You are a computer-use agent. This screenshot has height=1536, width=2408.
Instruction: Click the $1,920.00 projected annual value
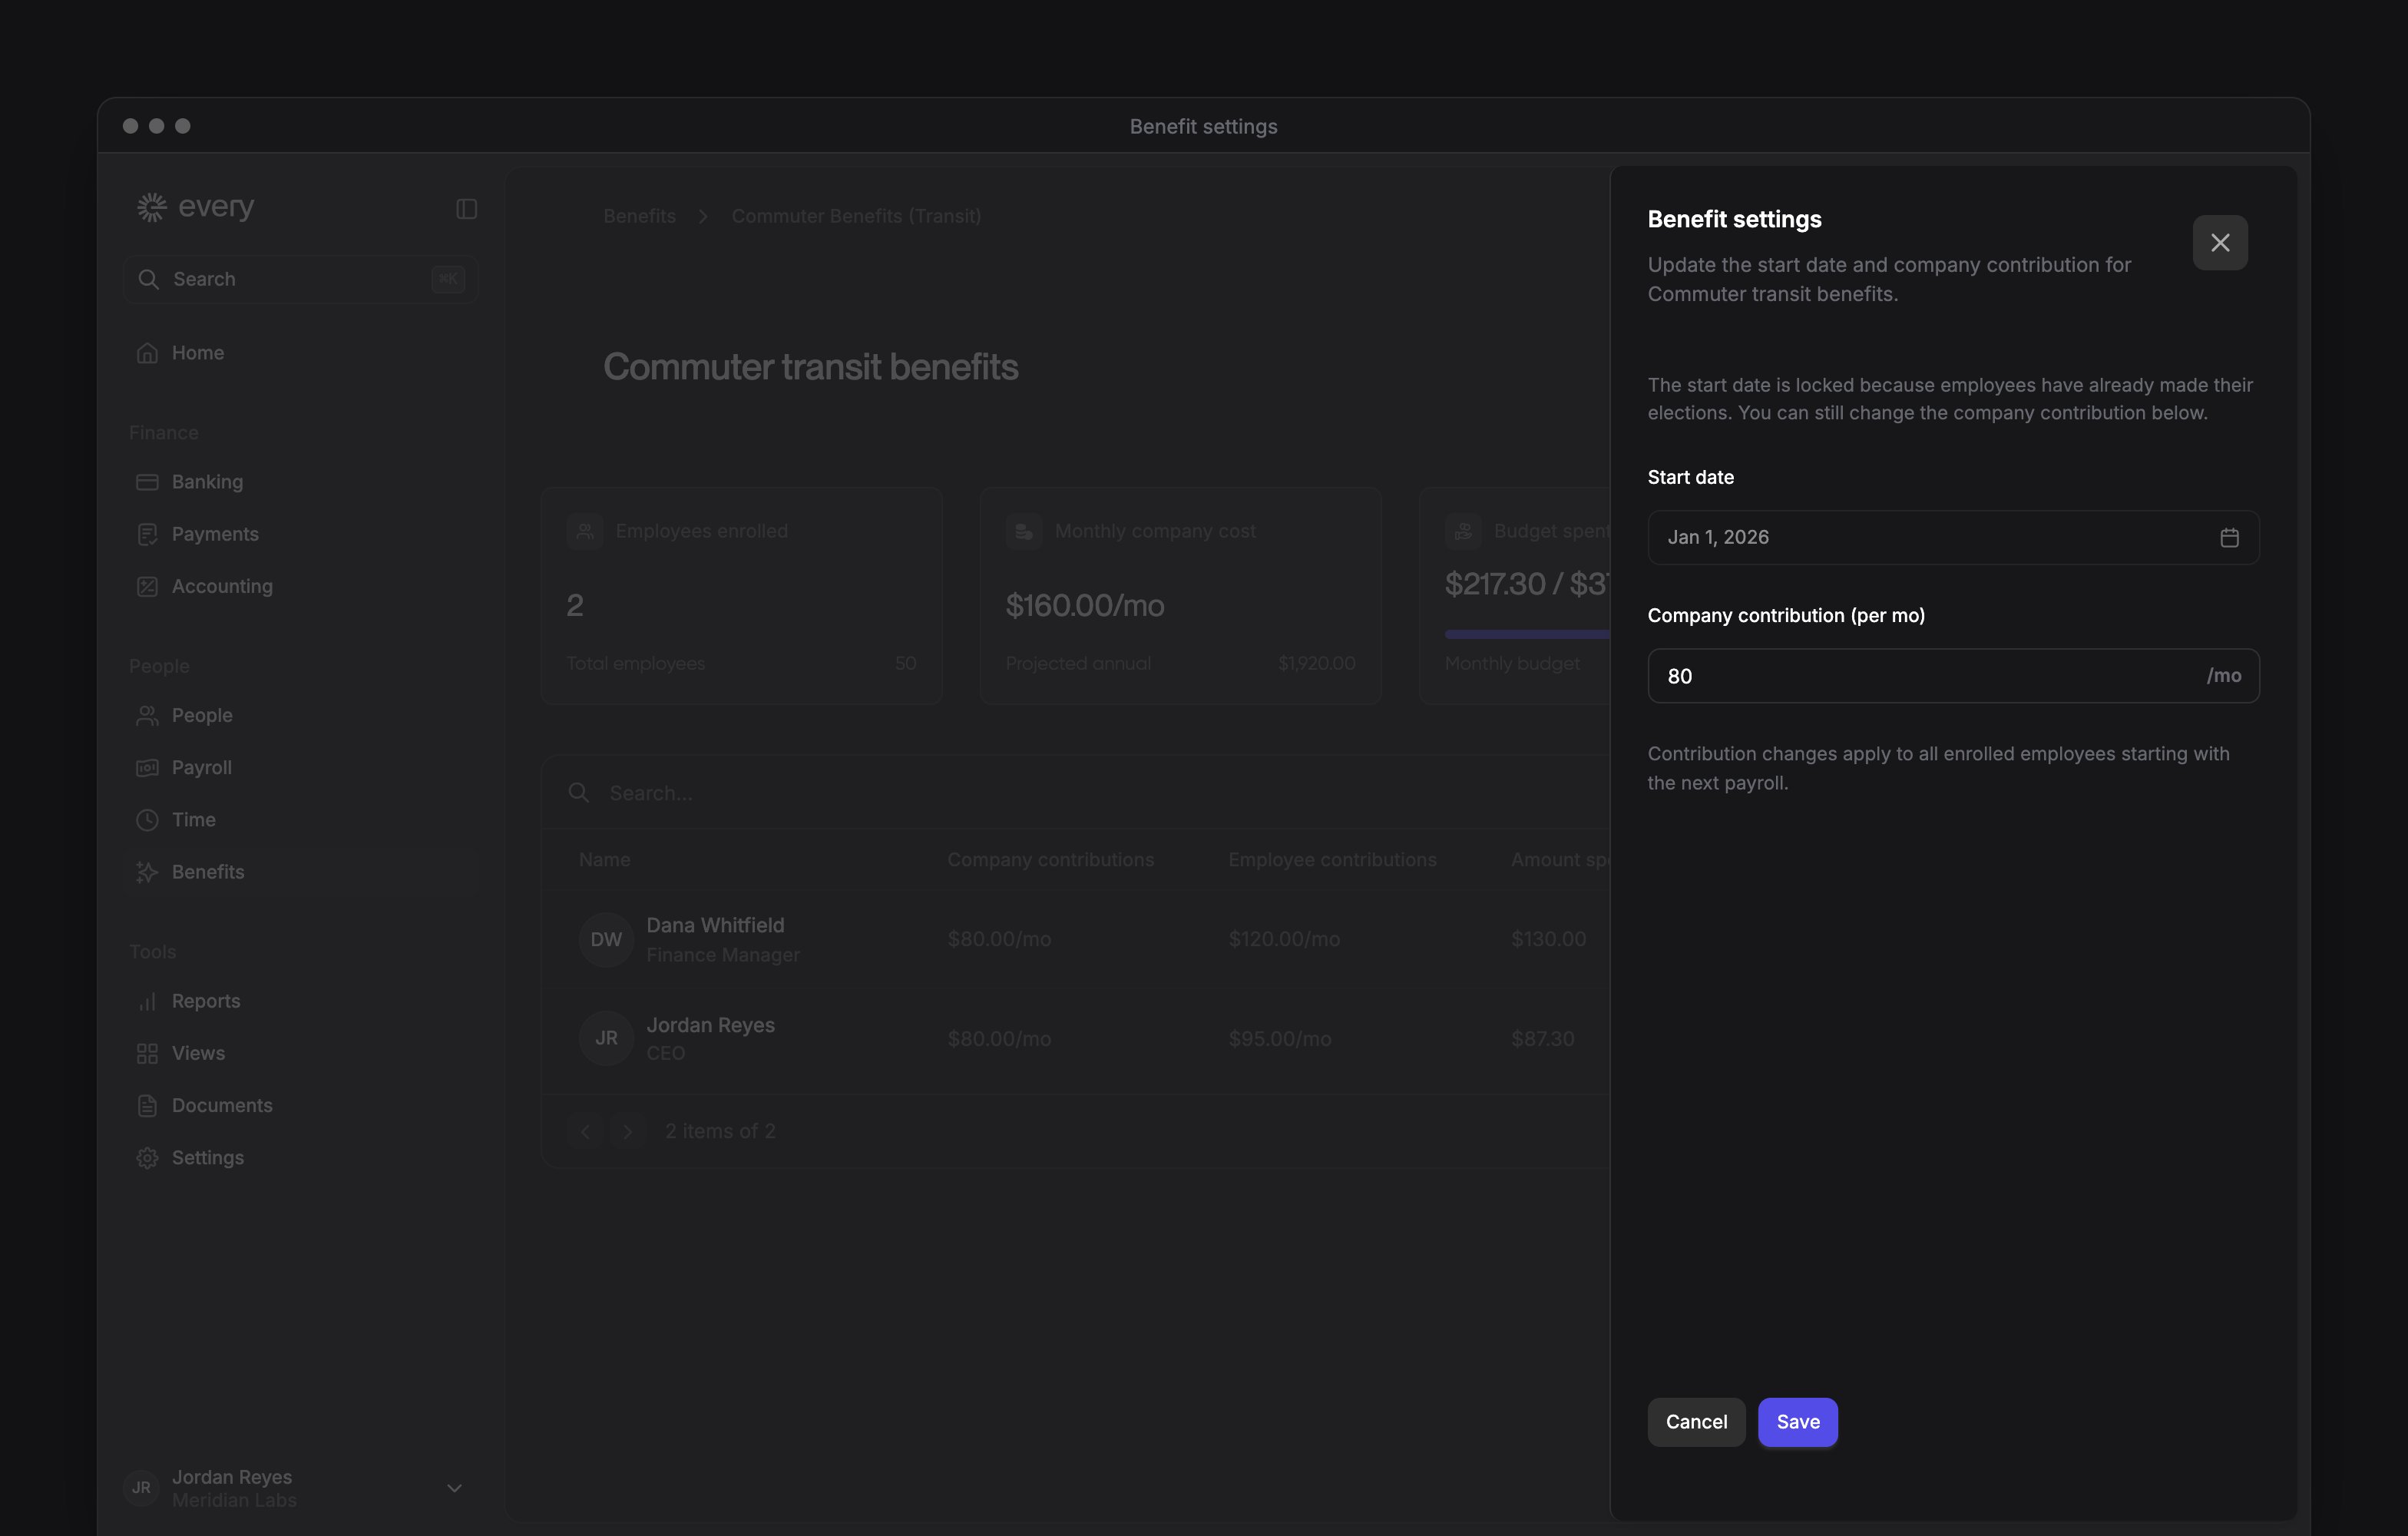point(1316,664)
